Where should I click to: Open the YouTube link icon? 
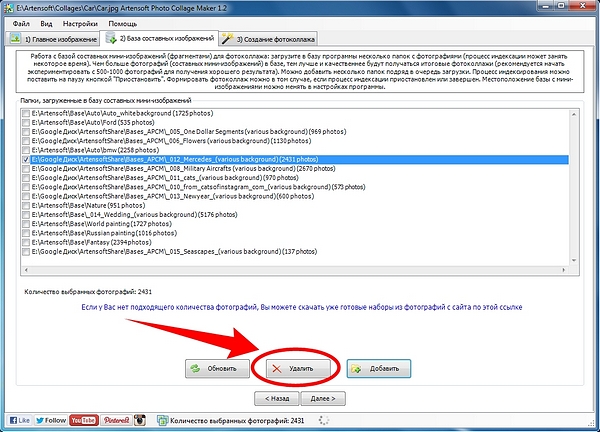(x=84, y=420)
